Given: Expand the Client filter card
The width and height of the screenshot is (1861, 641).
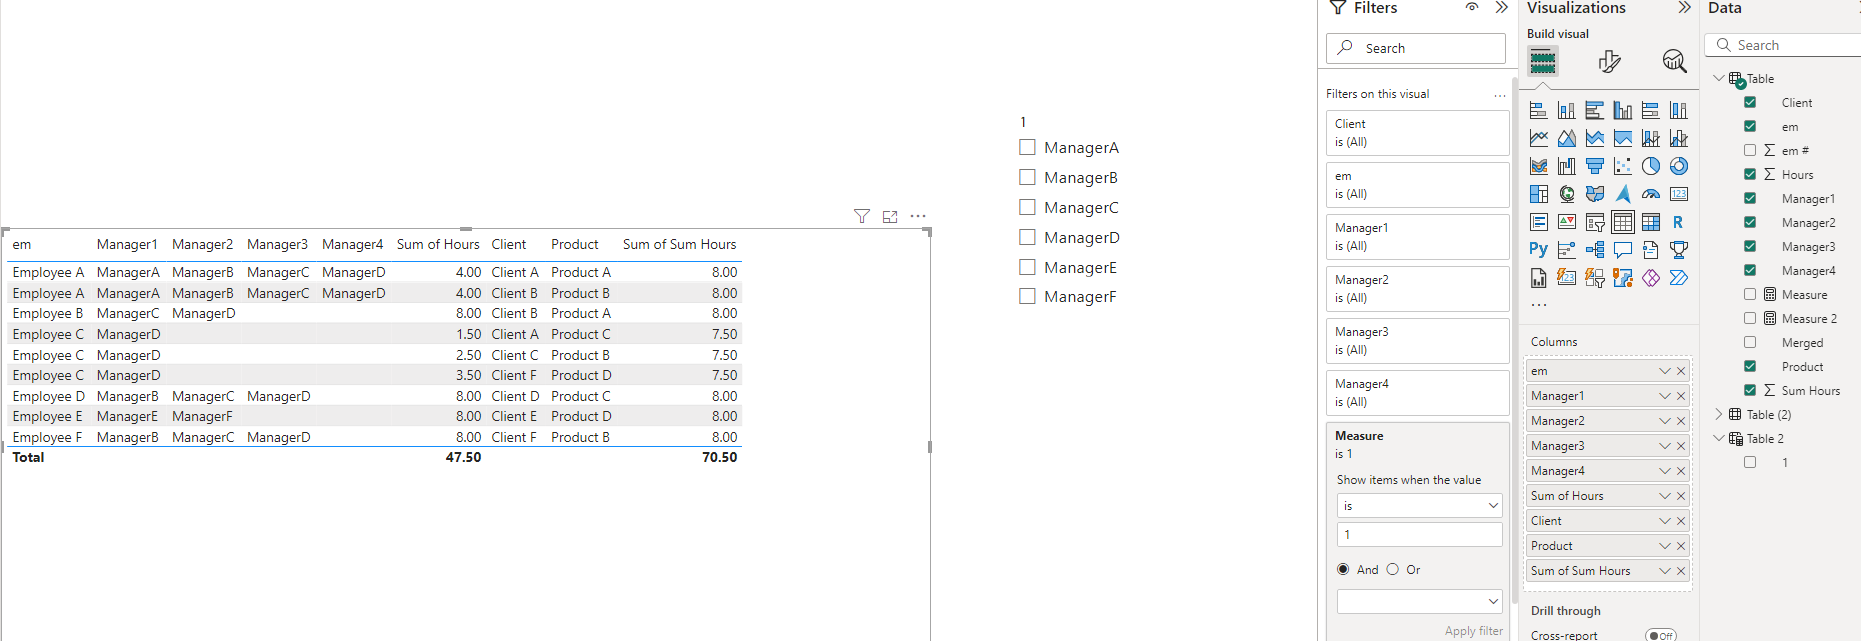Looking at the screenshot, I should pyautogui.click(x=1417, y=133).
